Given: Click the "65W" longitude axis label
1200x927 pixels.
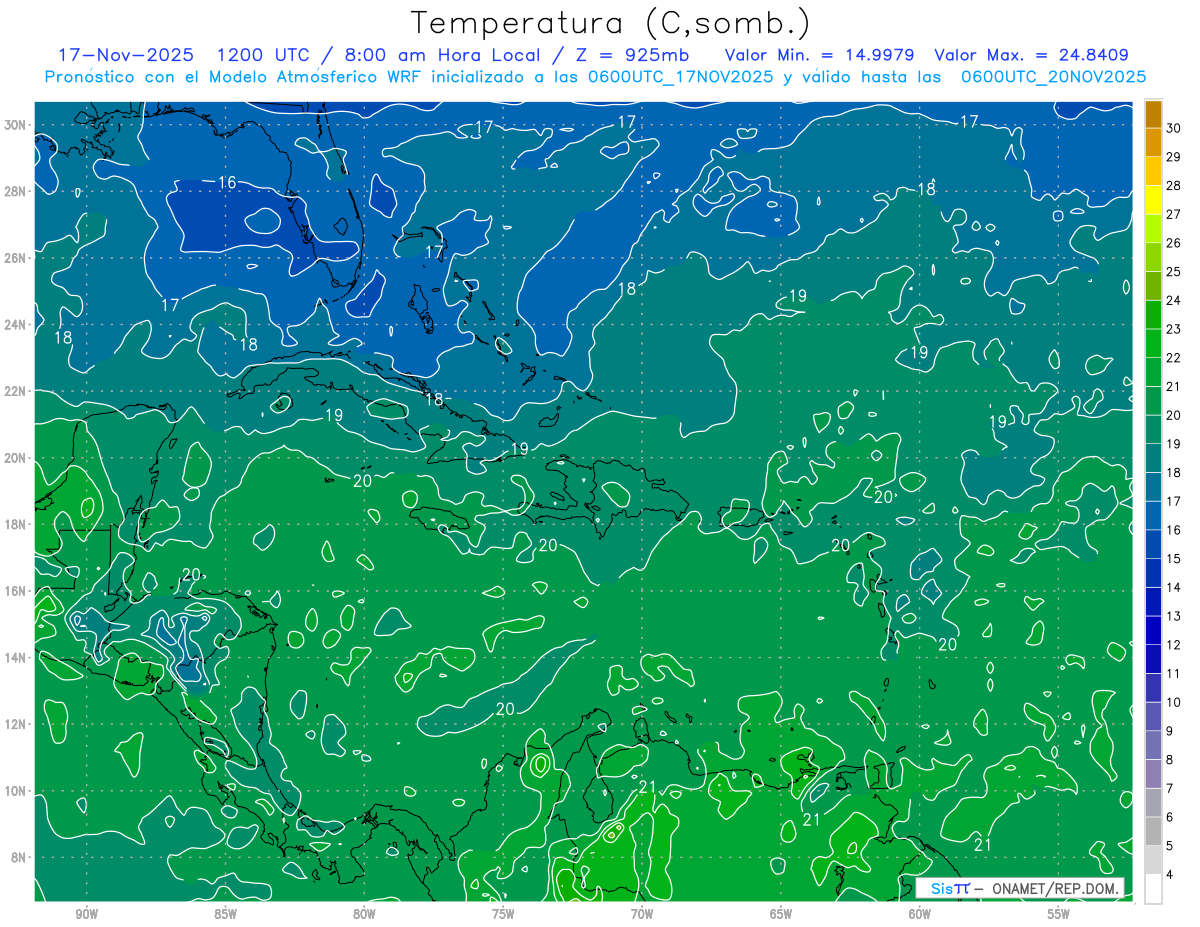Looking at the screenshot, I should (781, 913).
